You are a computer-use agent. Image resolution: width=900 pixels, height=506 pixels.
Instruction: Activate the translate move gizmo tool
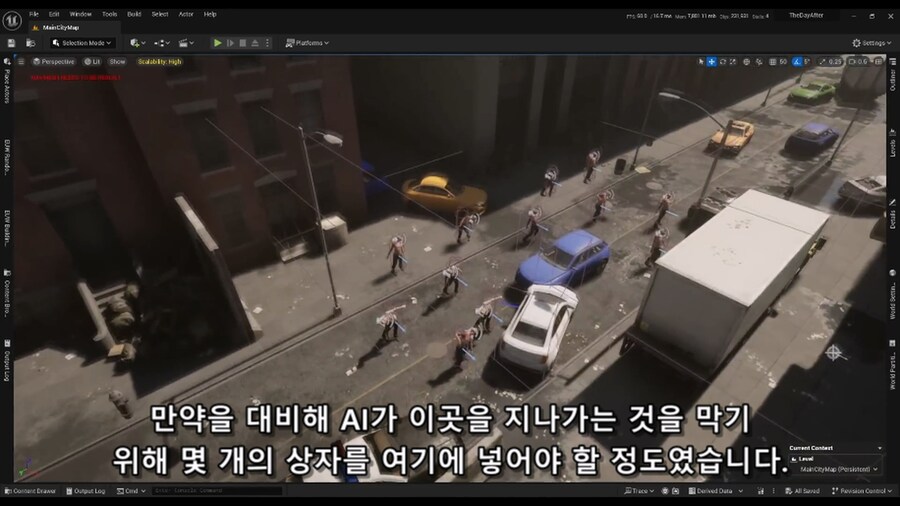pyautogui.click(x=712, y=61)
